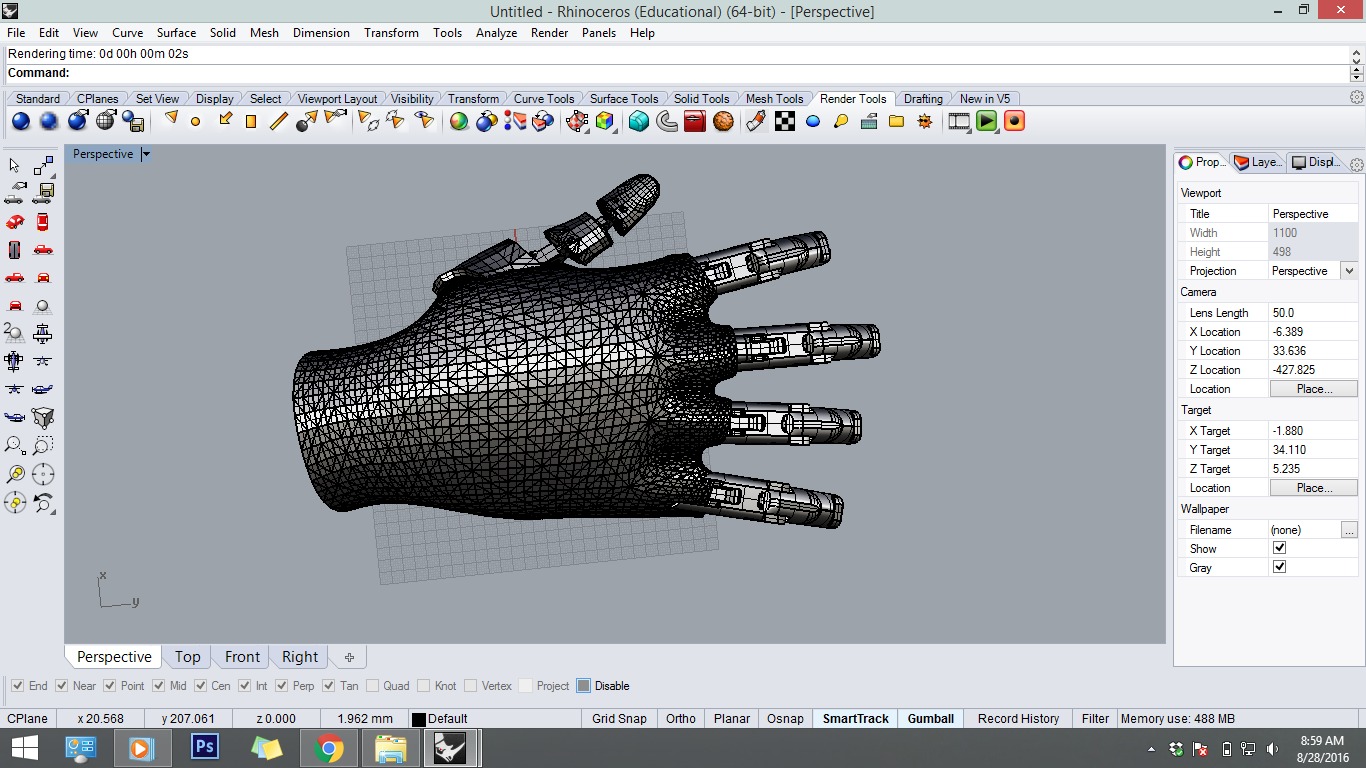This screenshot has height=768, width=1366.
Task: Open the Perspective viewport title dropdown arrow
Action: pos(146,155)
